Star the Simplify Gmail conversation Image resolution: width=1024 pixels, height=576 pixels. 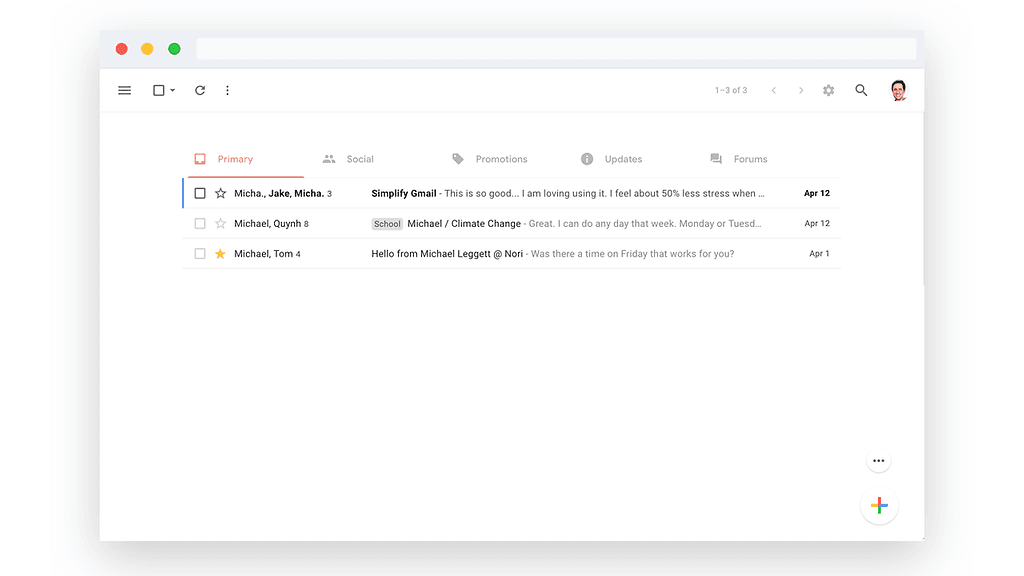pos(220,193)
